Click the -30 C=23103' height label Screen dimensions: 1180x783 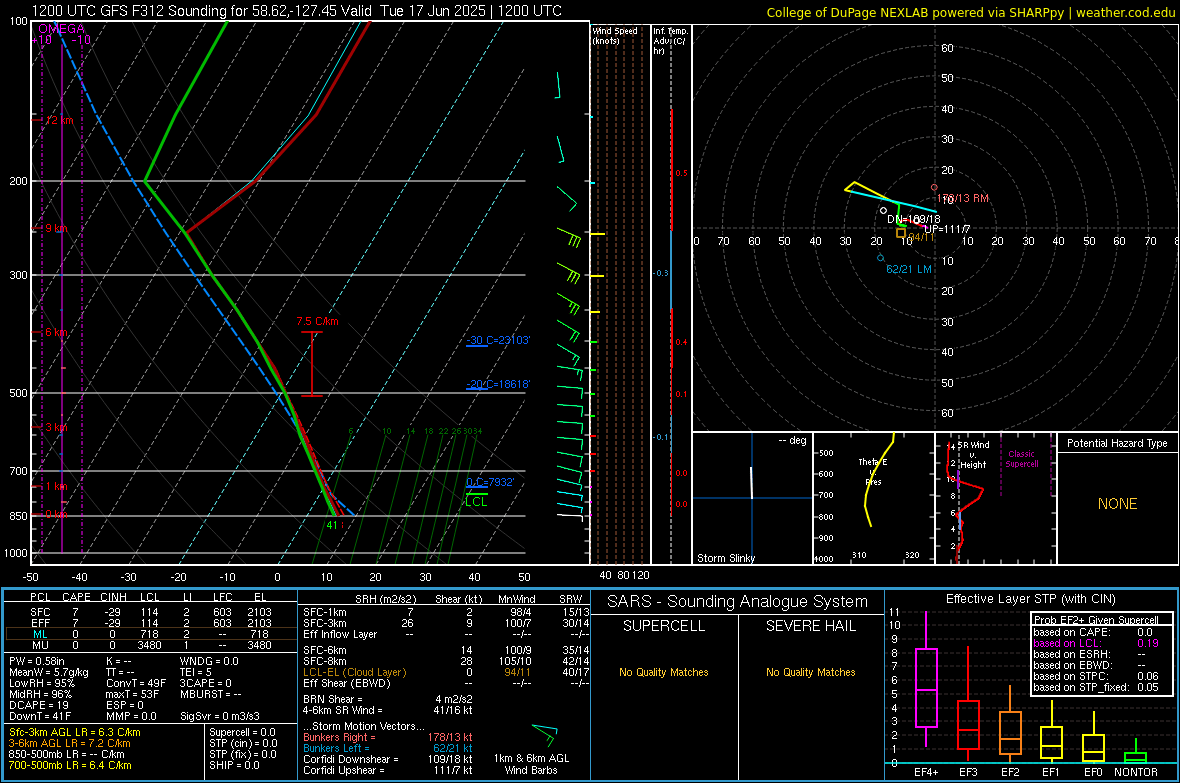pyautogui.click(x=498, y=340)
